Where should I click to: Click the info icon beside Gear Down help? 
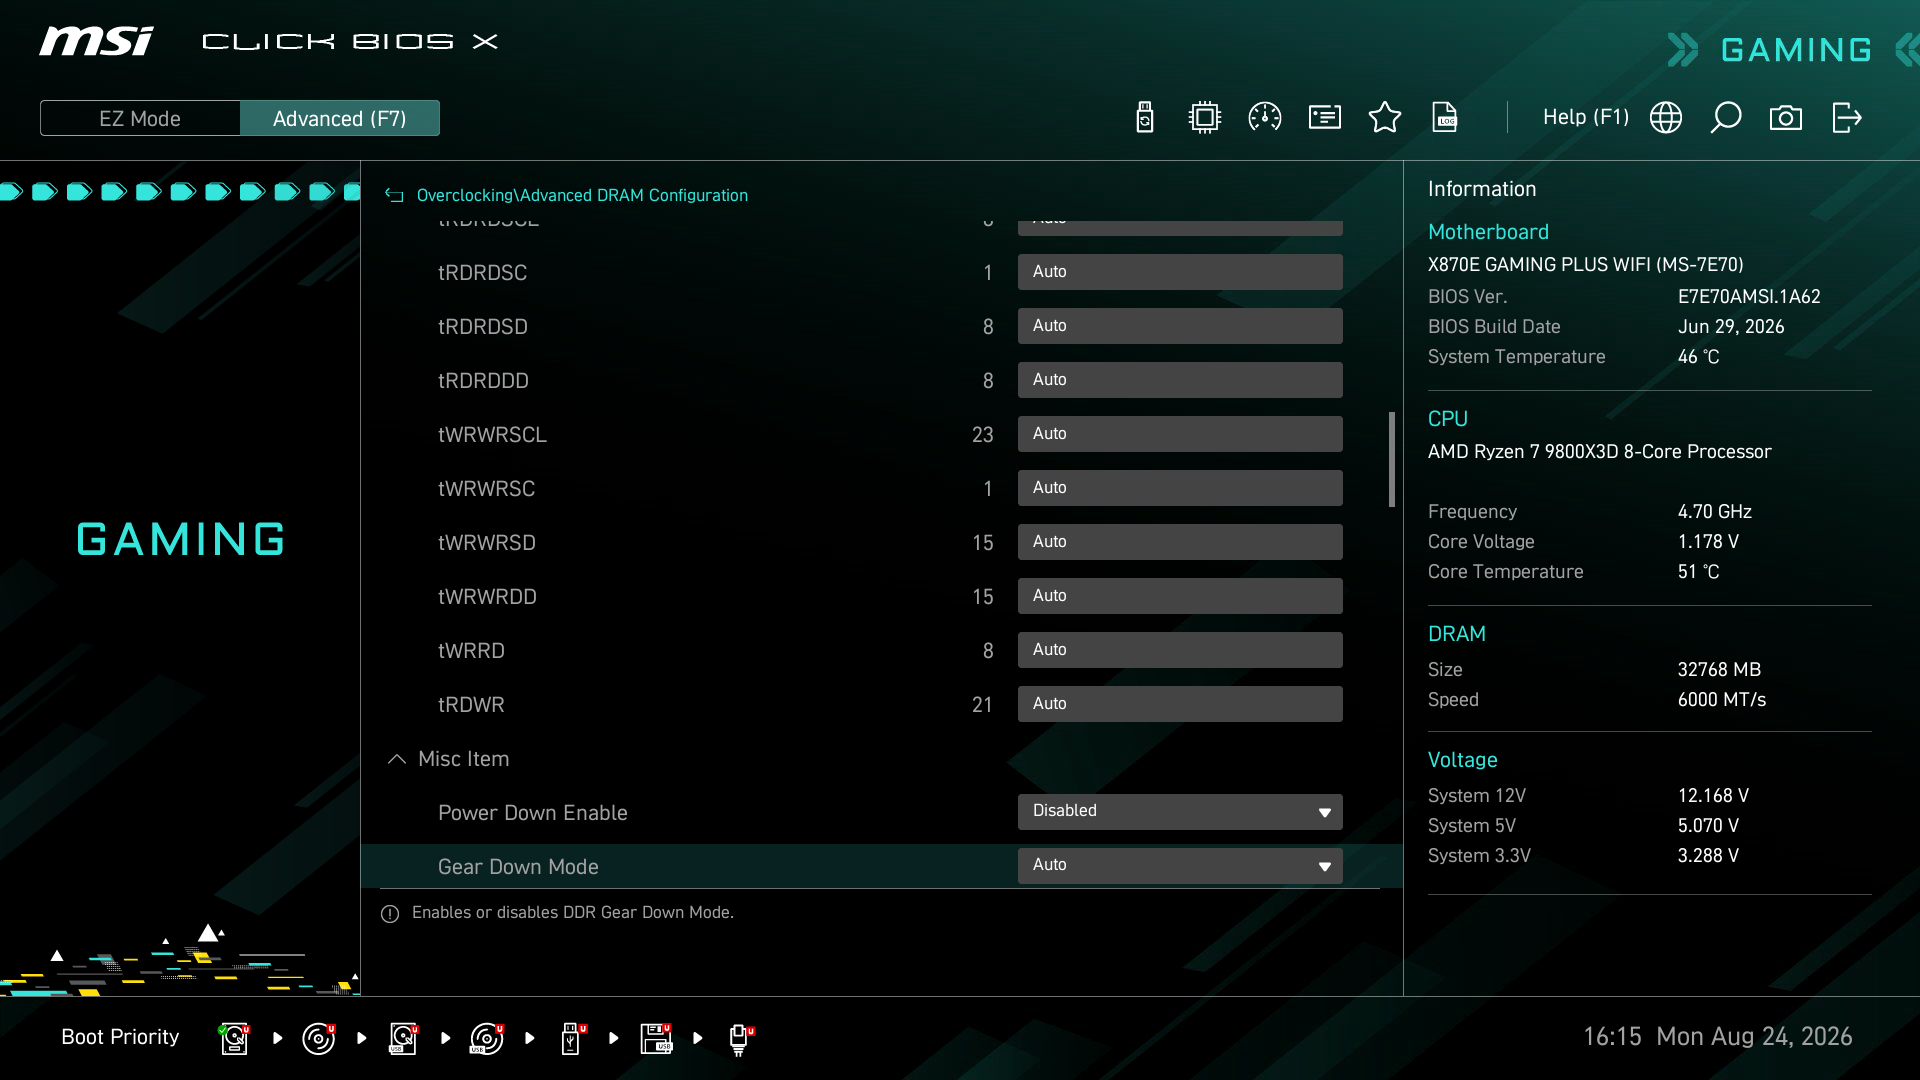[390, 914]
